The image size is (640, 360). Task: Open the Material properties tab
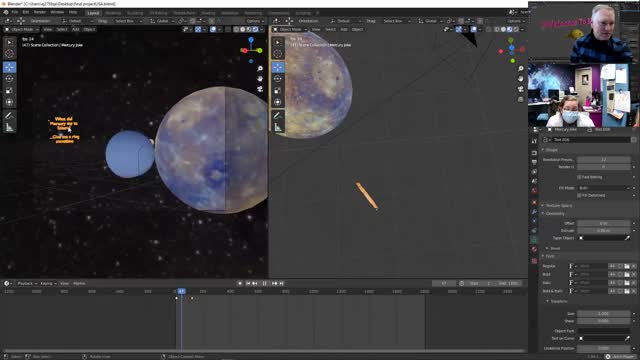coord(534,249)
